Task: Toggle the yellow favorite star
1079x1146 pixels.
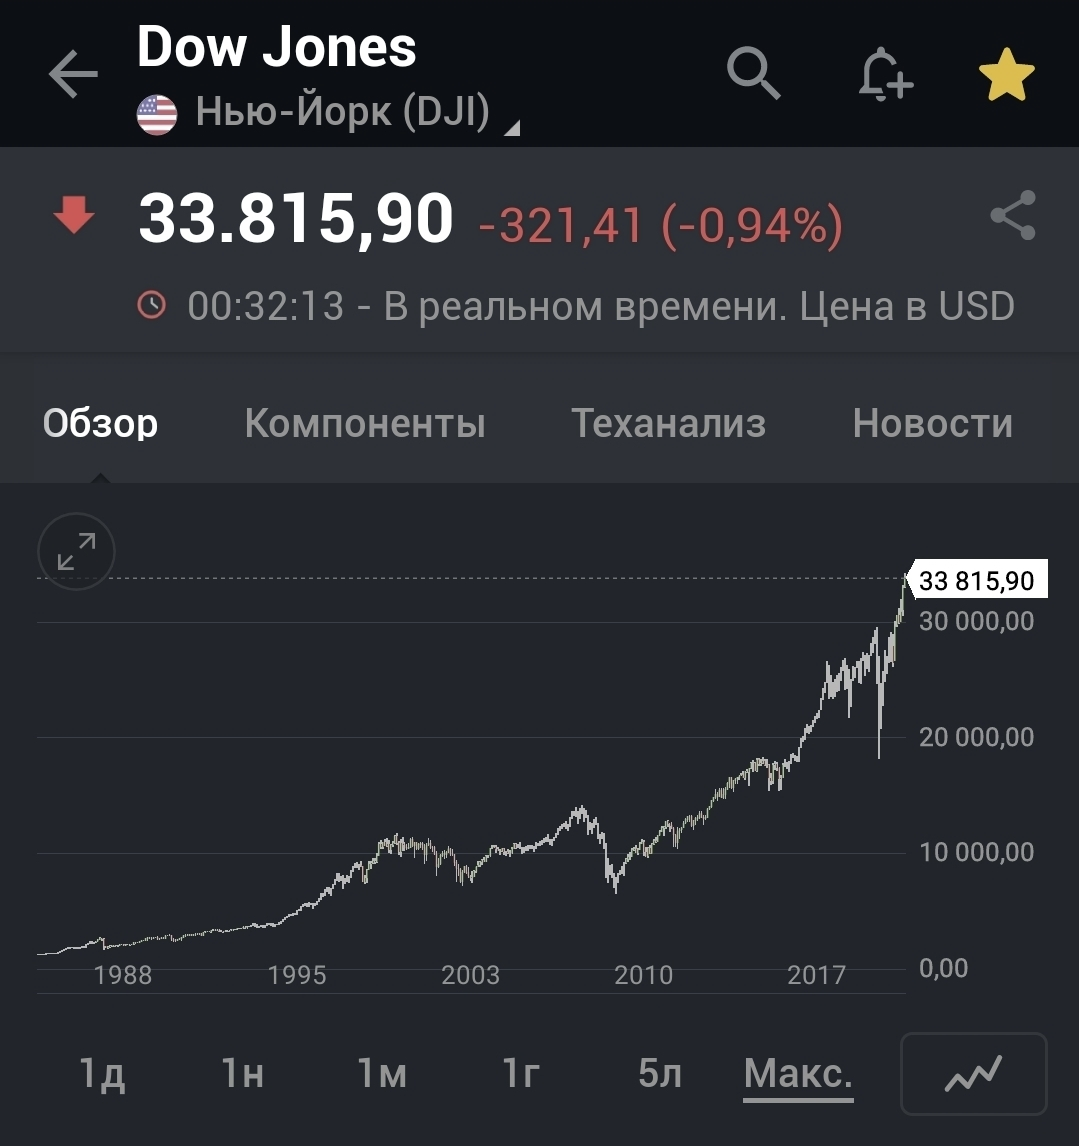Action: click(1006, 76)
